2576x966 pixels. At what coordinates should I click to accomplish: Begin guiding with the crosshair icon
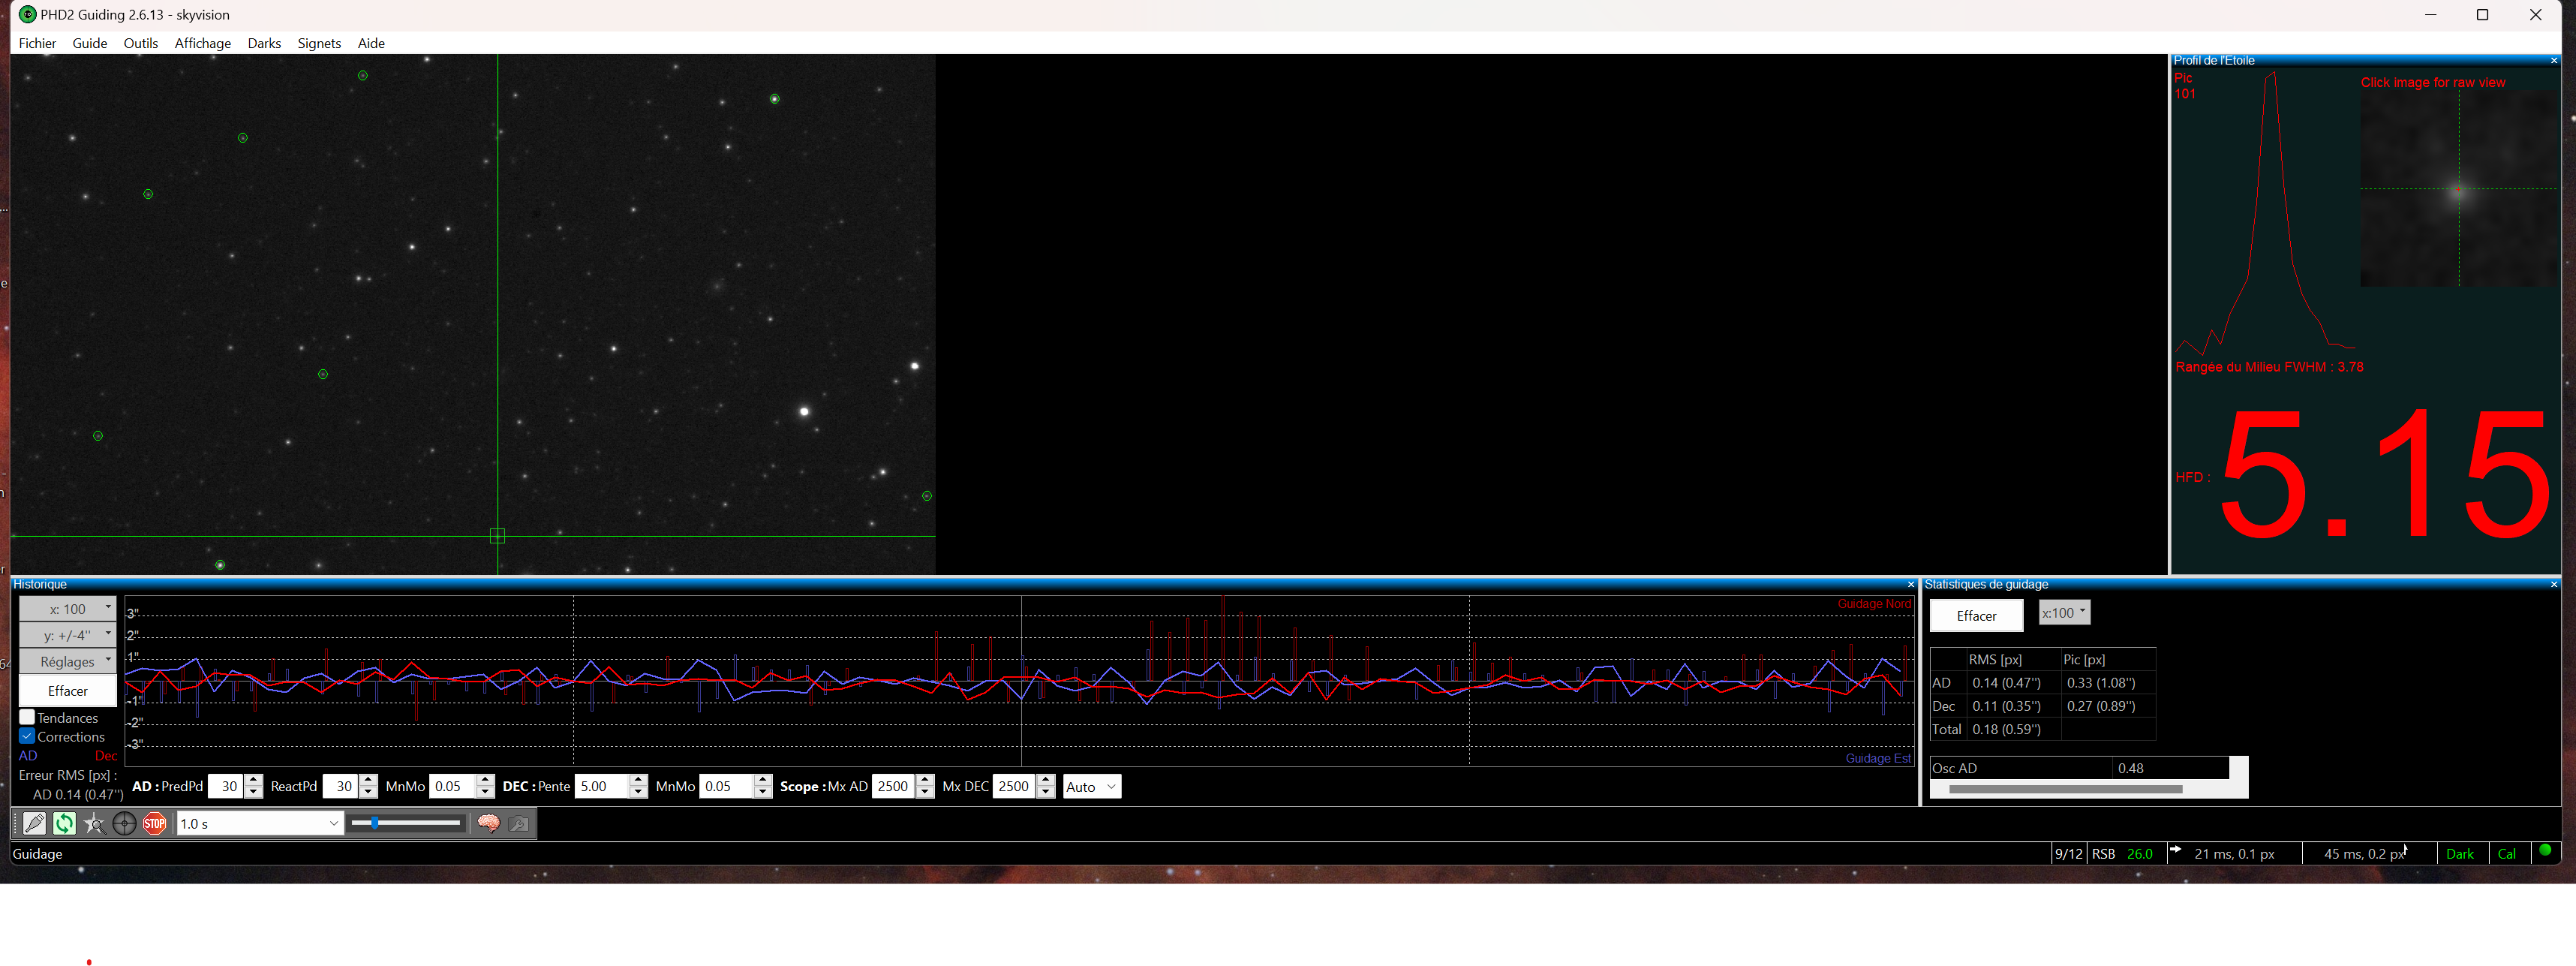point(124,823)
